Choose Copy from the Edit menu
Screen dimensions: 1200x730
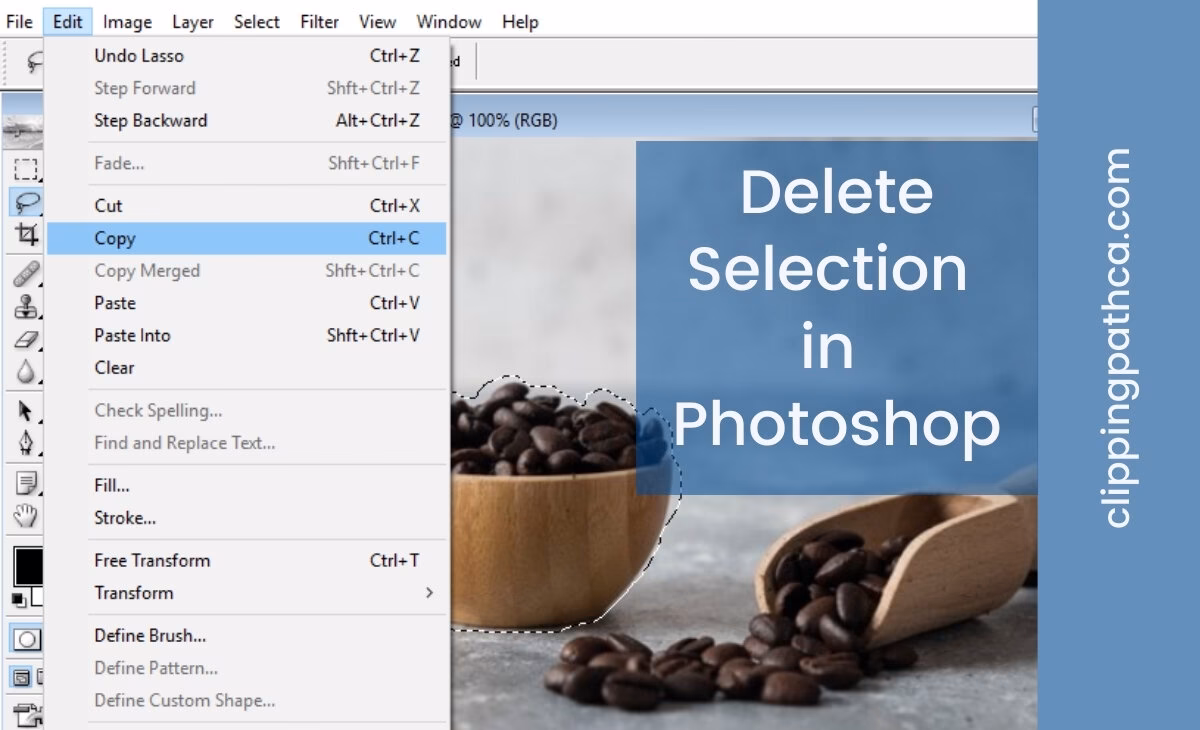(x=115, y=238)
